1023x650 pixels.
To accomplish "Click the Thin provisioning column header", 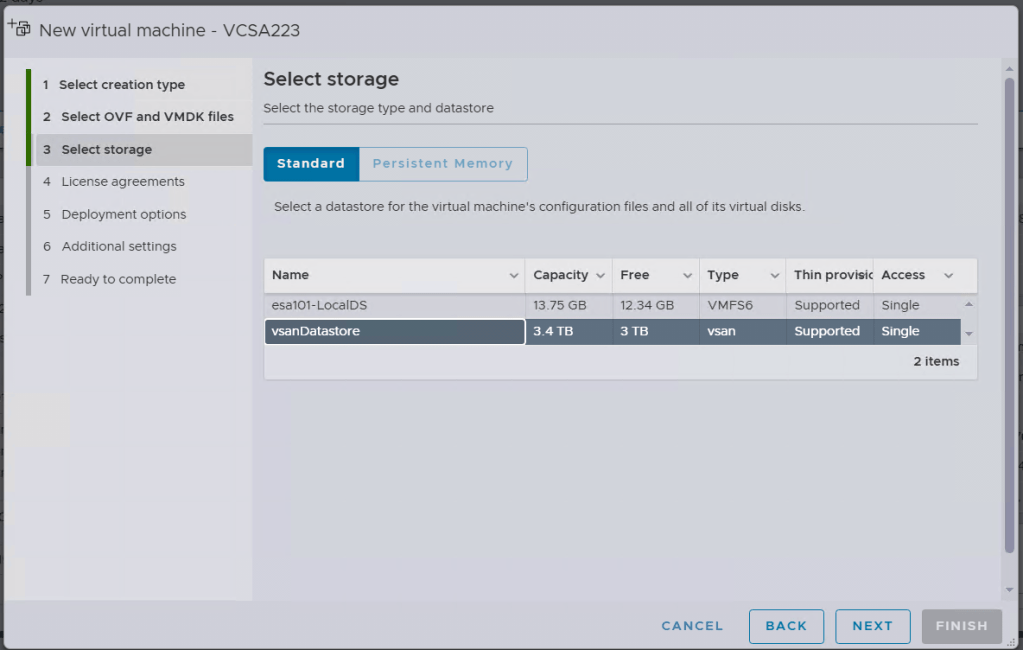I will 826,275.
